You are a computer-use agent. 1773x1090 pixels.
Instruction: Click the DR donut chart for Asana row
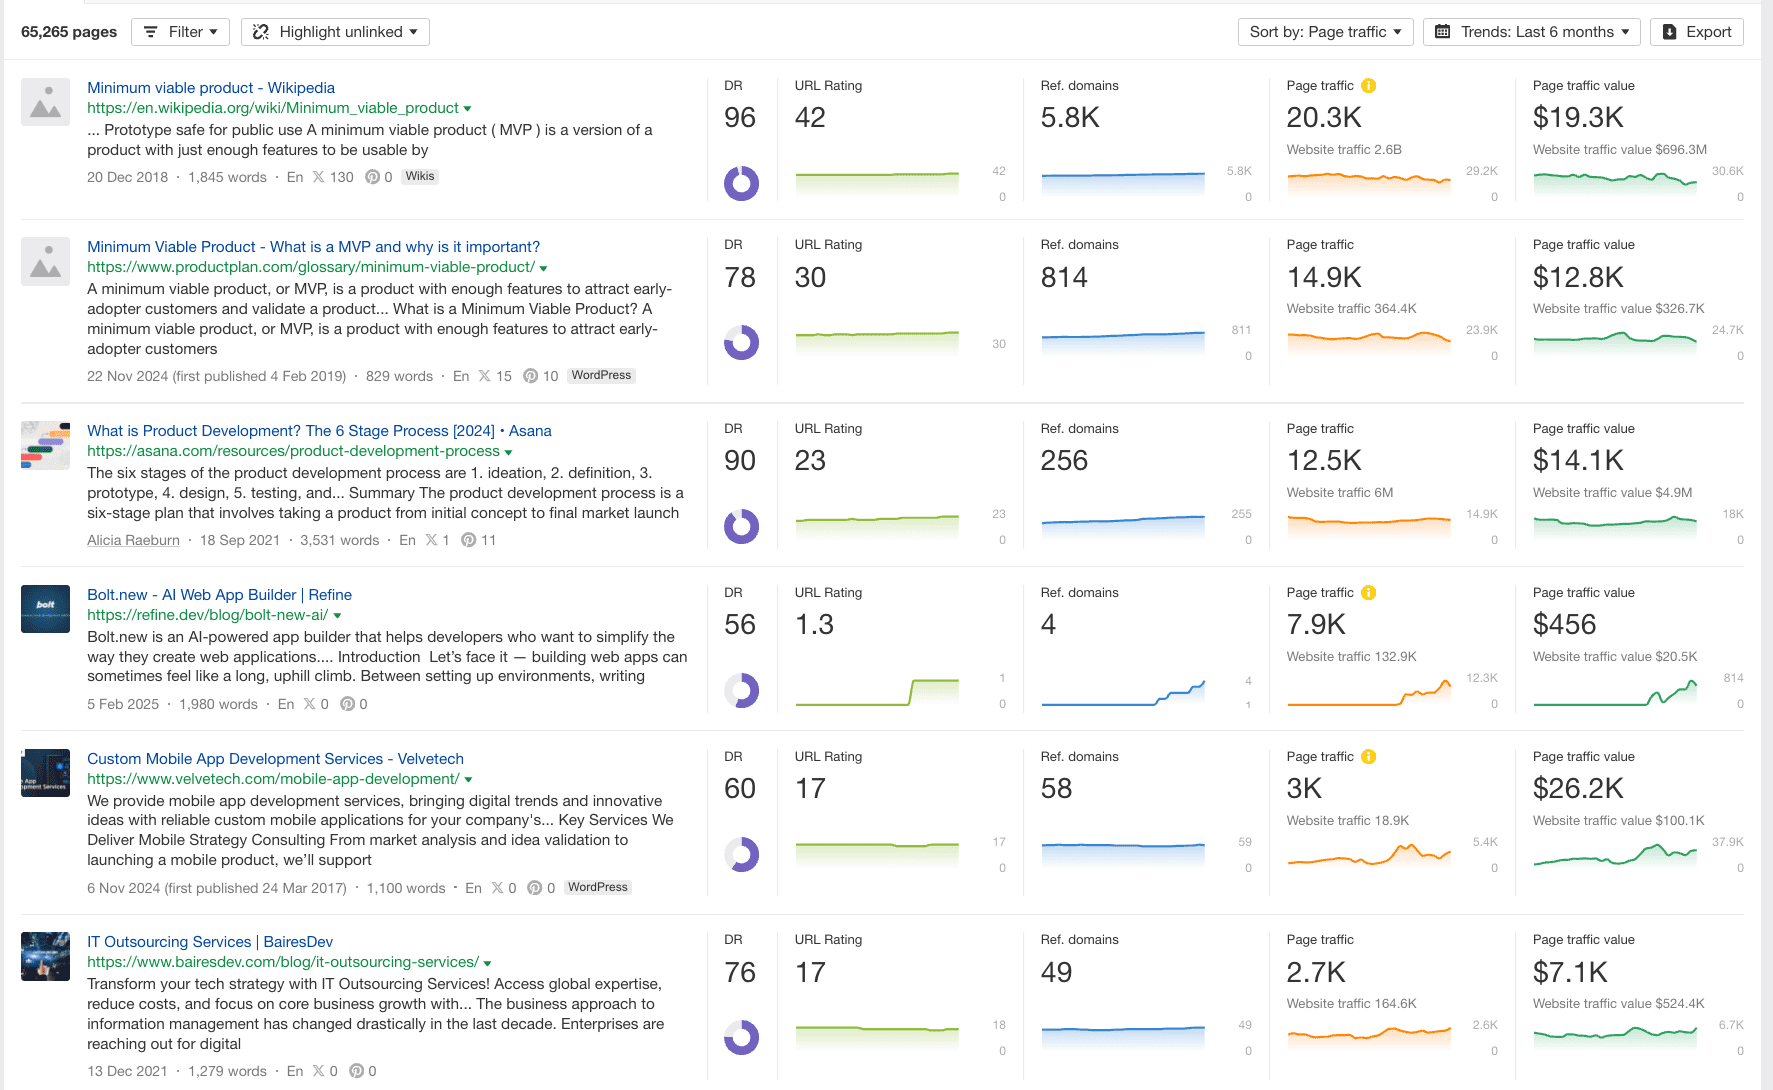pyautogui.click(x=741, y=526)
